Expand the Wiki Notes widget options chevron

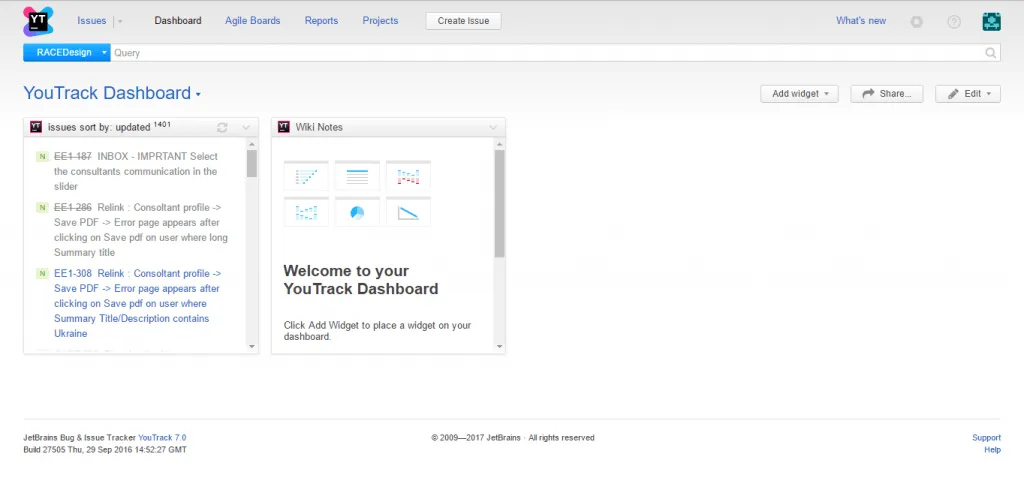pos(493,127)
